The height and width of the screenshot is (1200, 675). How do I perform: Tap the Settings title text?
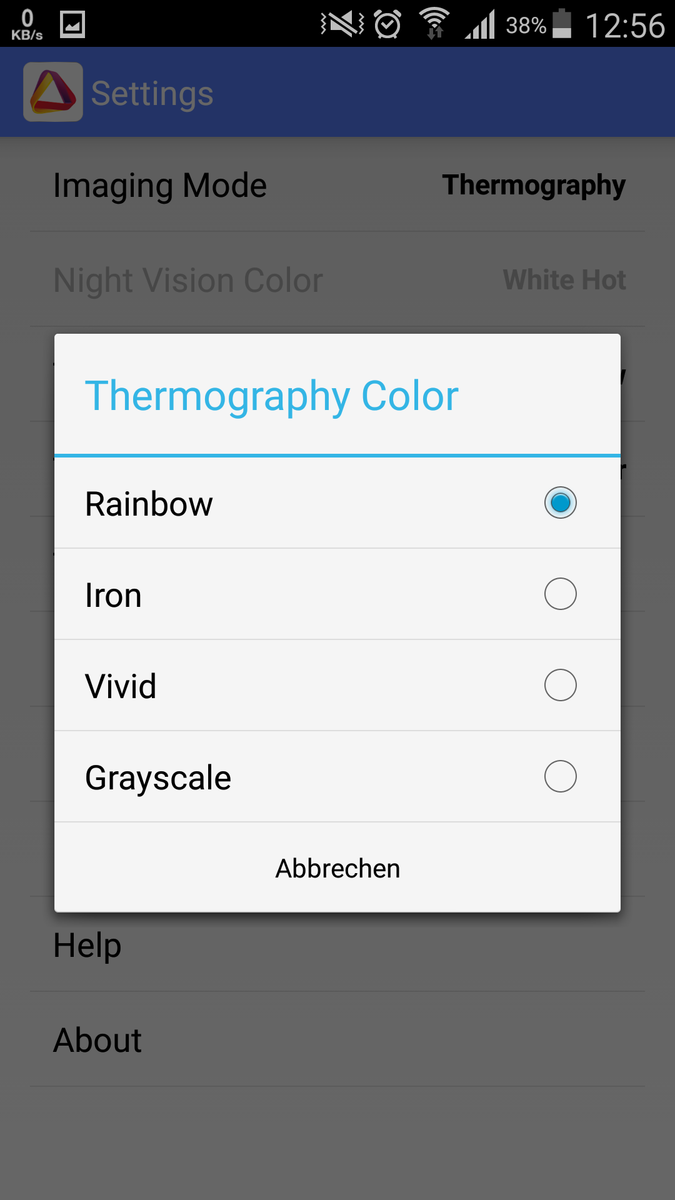[152, 93]
